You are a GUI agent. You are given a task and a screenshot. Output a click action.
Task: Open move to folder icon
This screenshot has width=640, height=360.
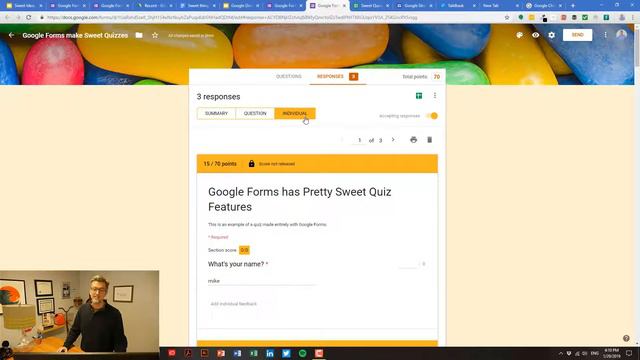tap(139, 35)
